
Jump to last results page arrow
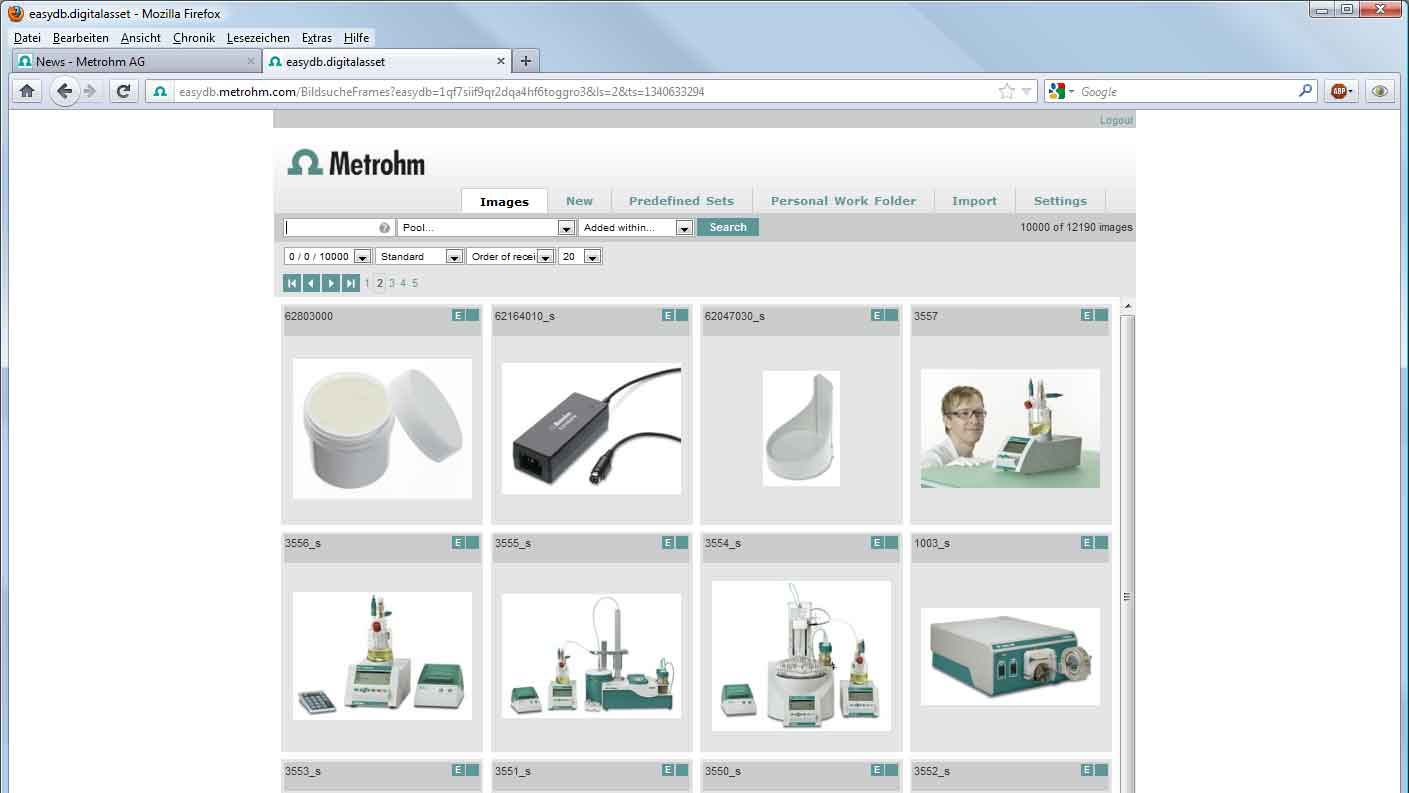[351, 283]
